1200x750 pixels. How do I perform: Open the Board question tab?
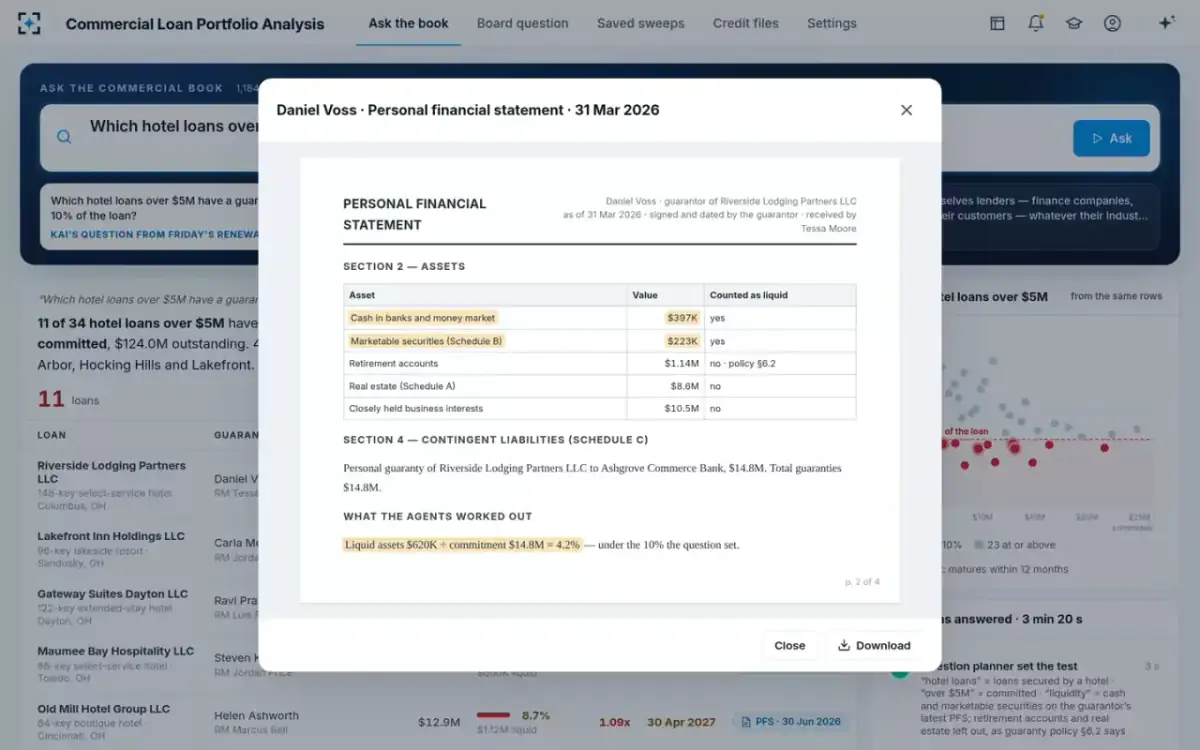(x=522, y=23)
